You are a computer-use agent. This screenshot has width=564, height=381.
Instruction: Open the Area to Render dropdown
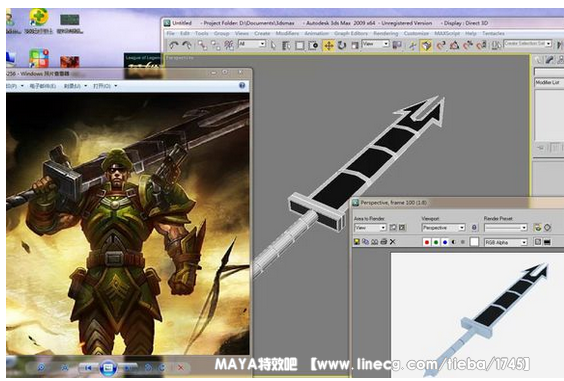click(x=370, y=228)
